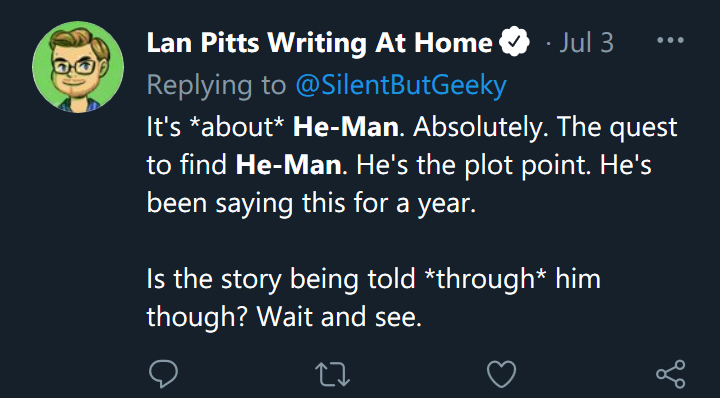This screenshot has width=720, height=398.
Task: Click bold He-Man after the word *about*
Action: click(346, 127)
